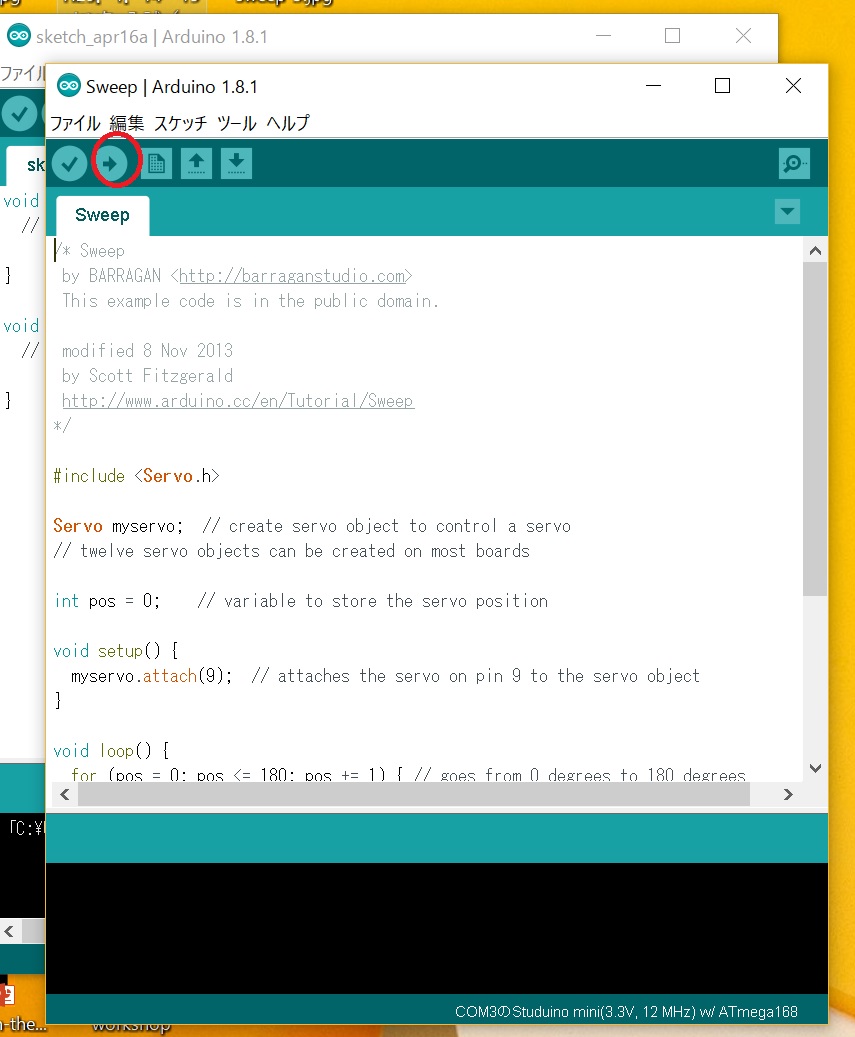Click Verify button in background sketch_apr16a window
Viewport: 855px width, 1037px height.
point(18,113)
